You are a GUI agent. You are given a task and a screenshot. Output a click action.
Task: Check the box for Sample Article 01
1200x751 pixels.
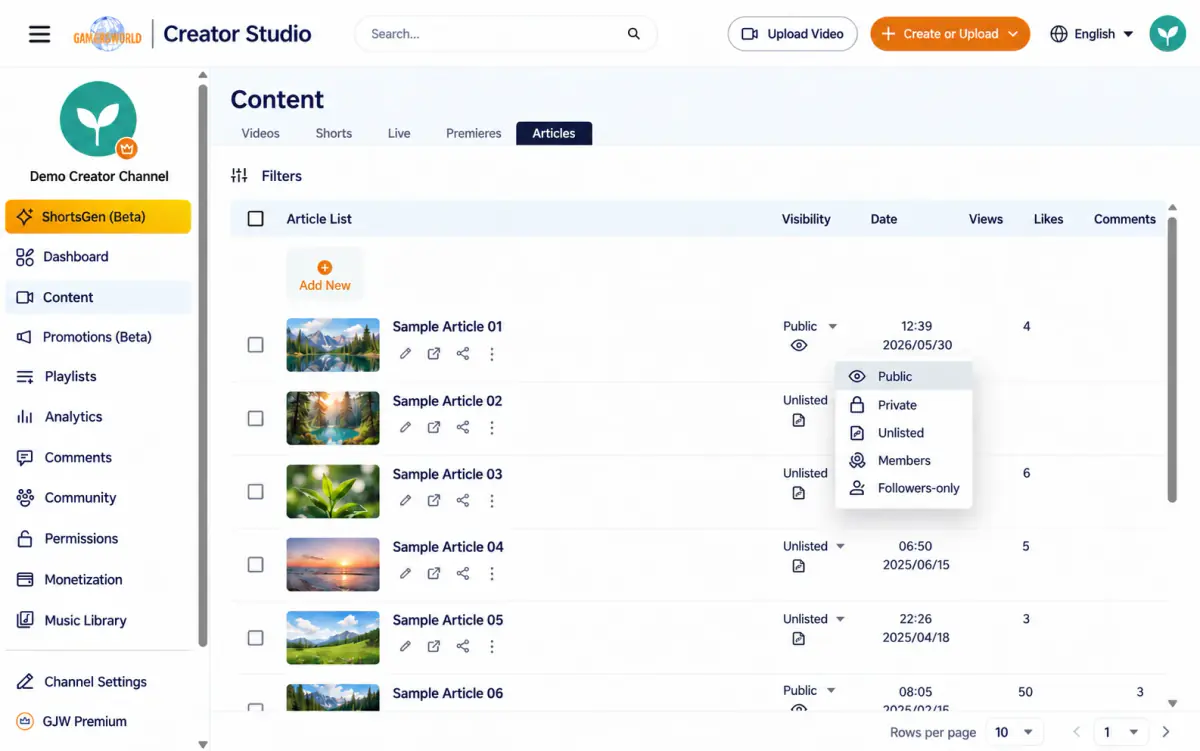coord(256,345)
